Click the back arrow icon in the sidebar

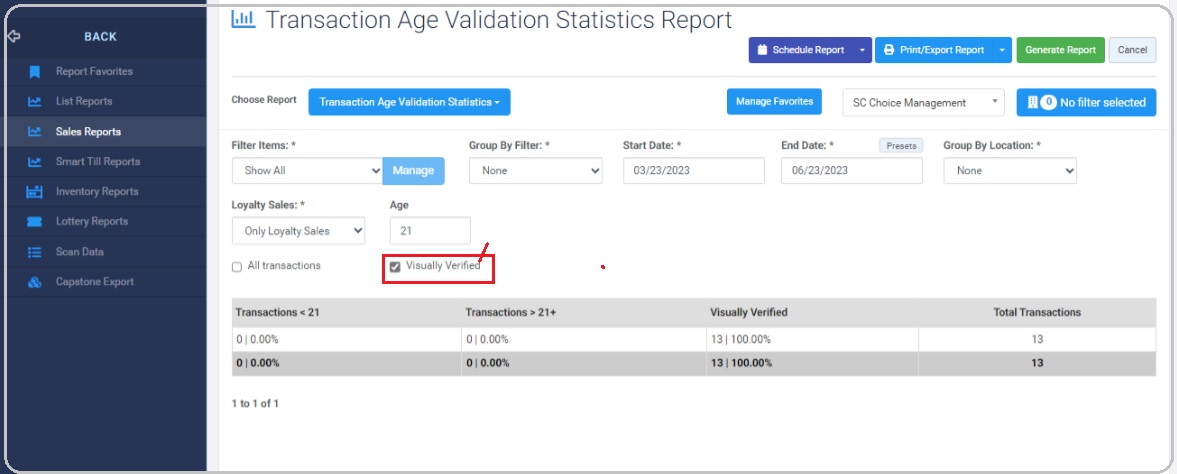pos(13,36)
